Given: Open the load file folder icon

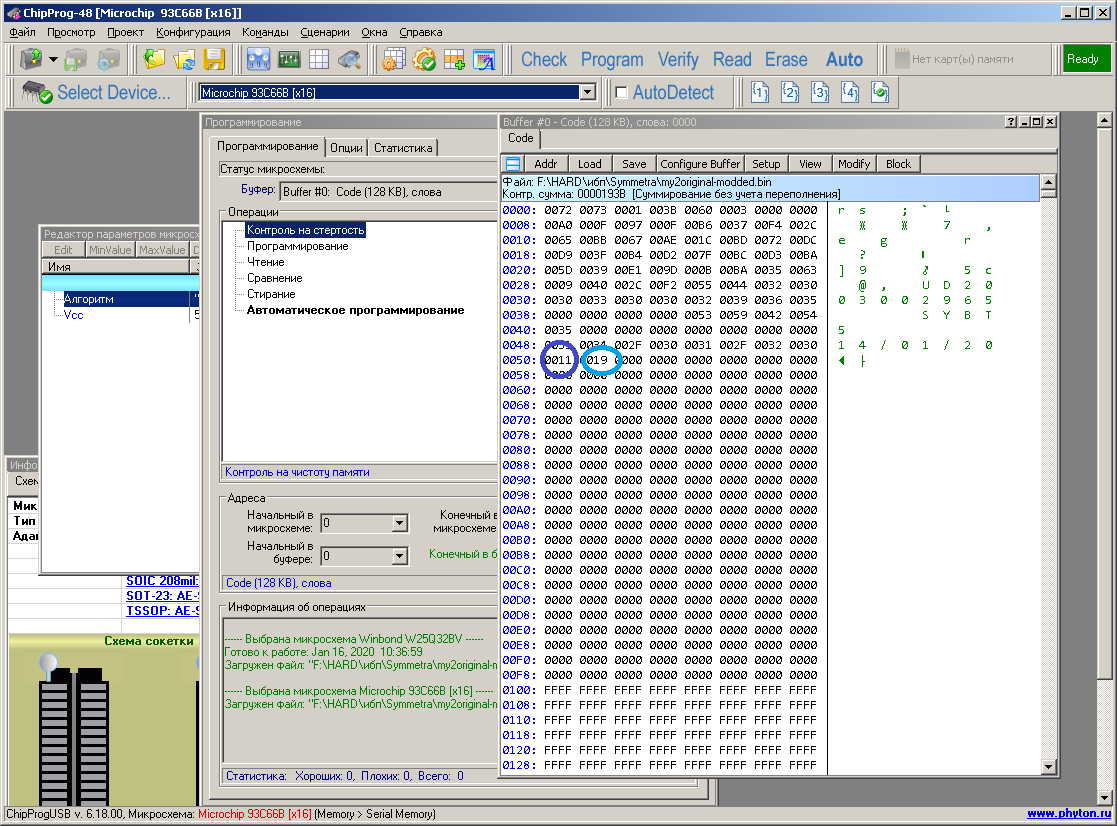Looking at the screenshot, I should (155, 59).
